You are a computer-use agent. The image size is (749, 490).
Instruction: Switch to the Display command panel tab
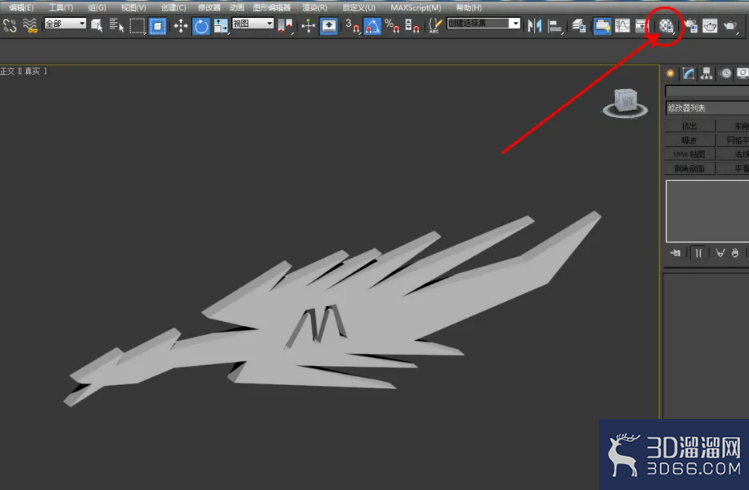tap(743, 73)
